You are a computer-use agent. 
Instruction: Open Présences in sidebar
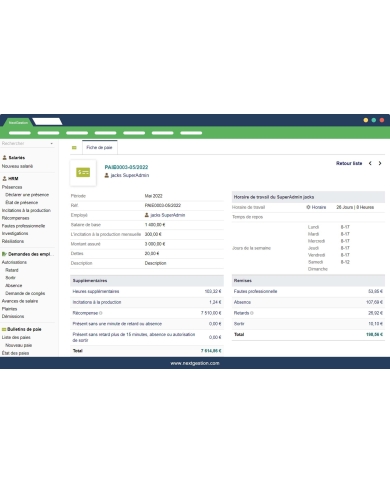[12, 187]
